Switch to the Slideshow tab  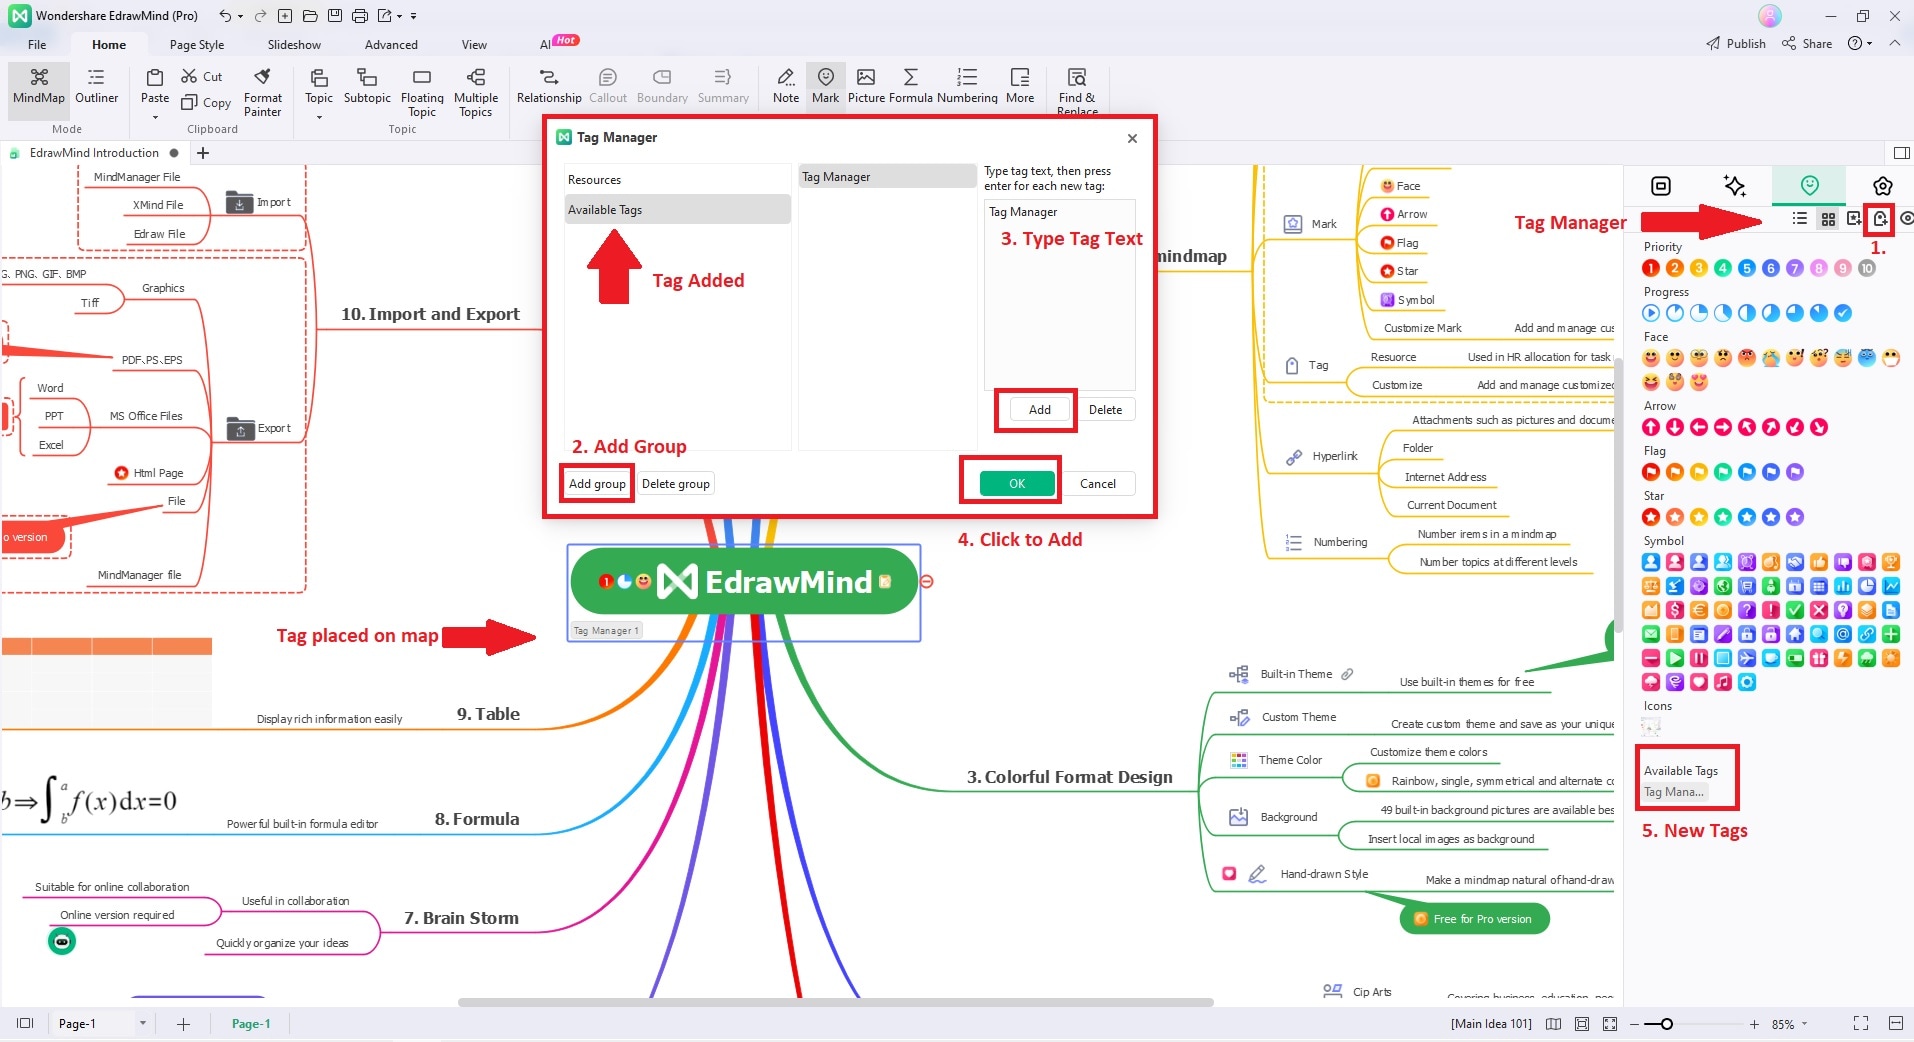coord(294,45)
